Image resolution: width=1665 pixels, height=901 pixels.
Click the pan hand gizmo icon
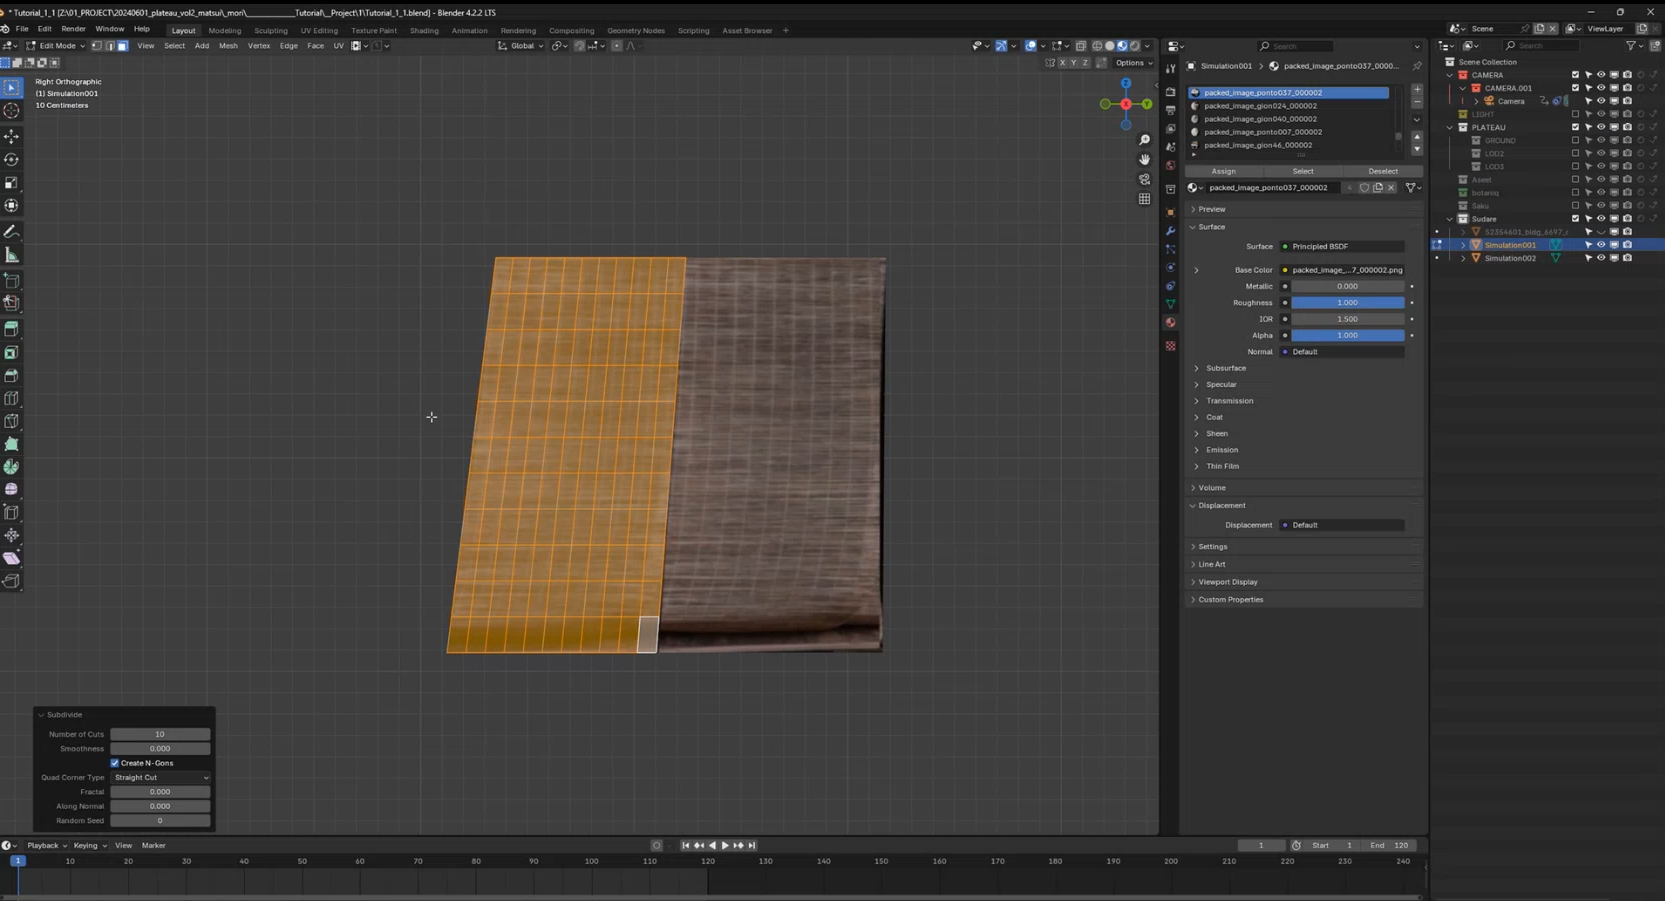[1144, 159]
